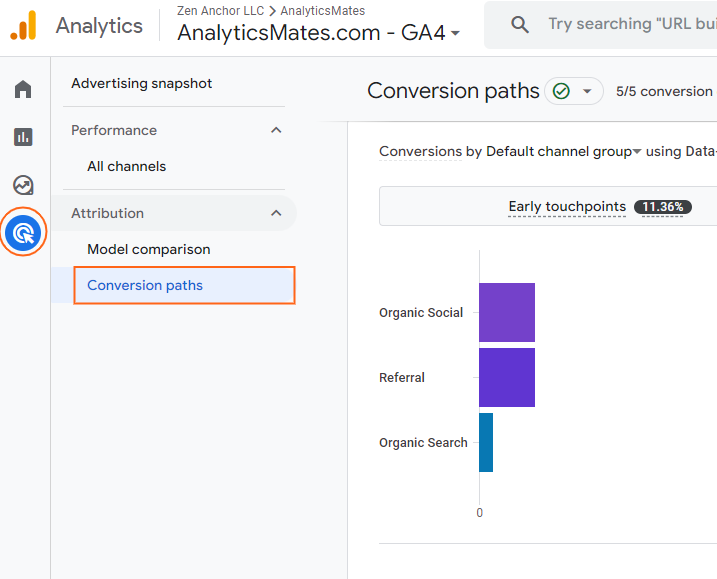Click the search magnifier icon
The height and width of the screenshot is (579, 717).
519,24
